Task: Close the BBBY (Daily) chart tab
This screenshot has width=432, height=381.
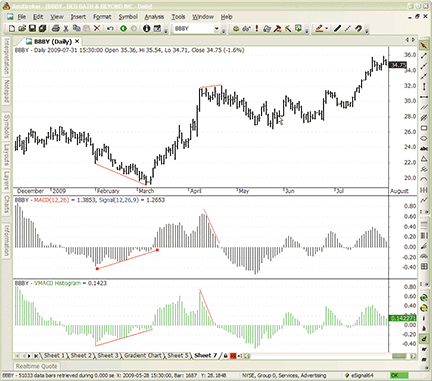Action: click(77, 41)
